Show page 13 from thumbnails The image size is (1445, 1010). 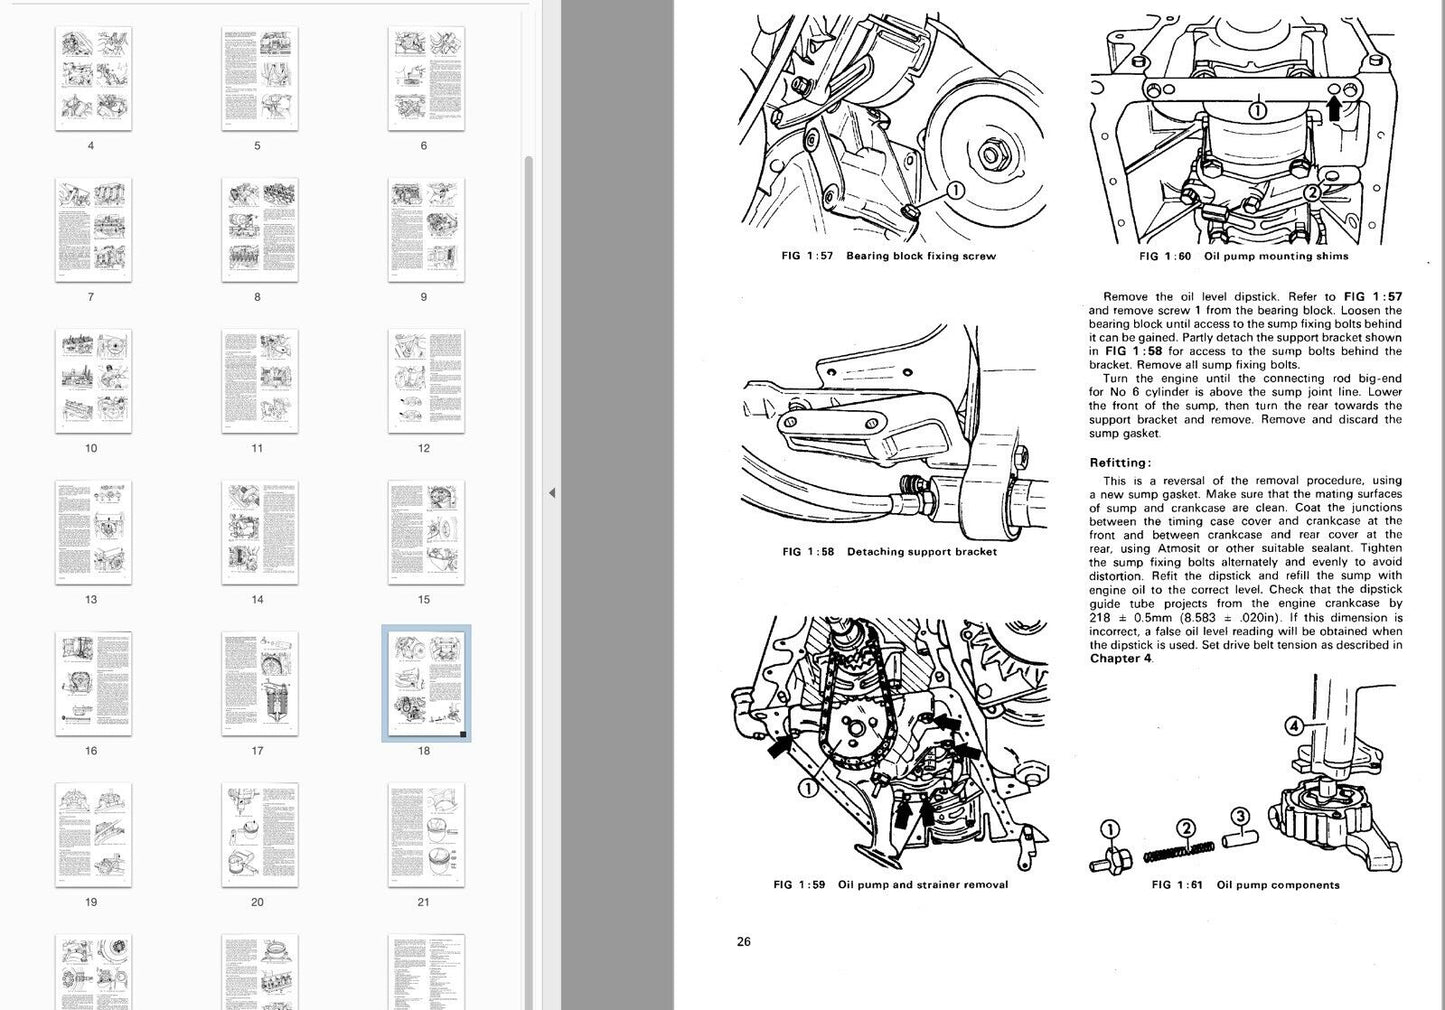click(x=93, y=532)
